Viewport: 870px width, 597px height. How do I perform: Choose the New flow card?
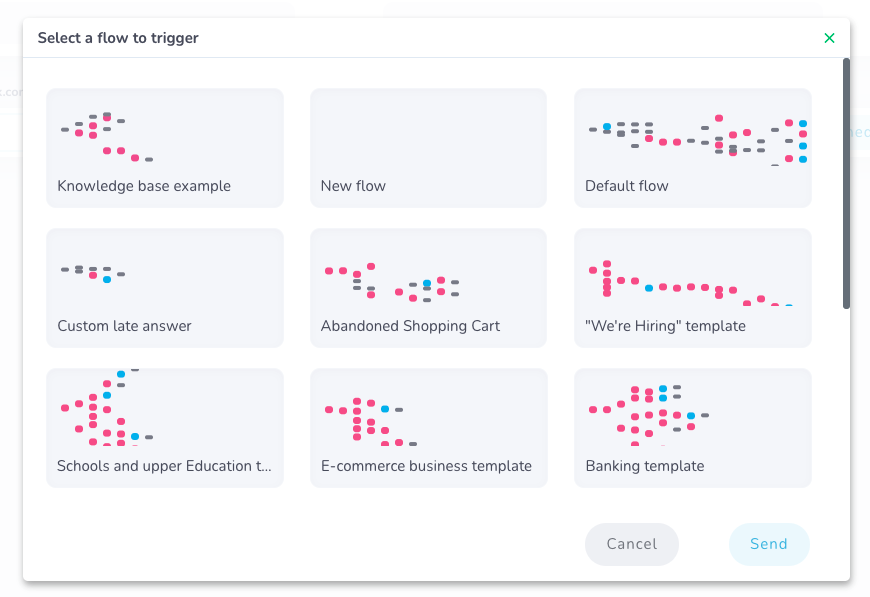(428, 148)
